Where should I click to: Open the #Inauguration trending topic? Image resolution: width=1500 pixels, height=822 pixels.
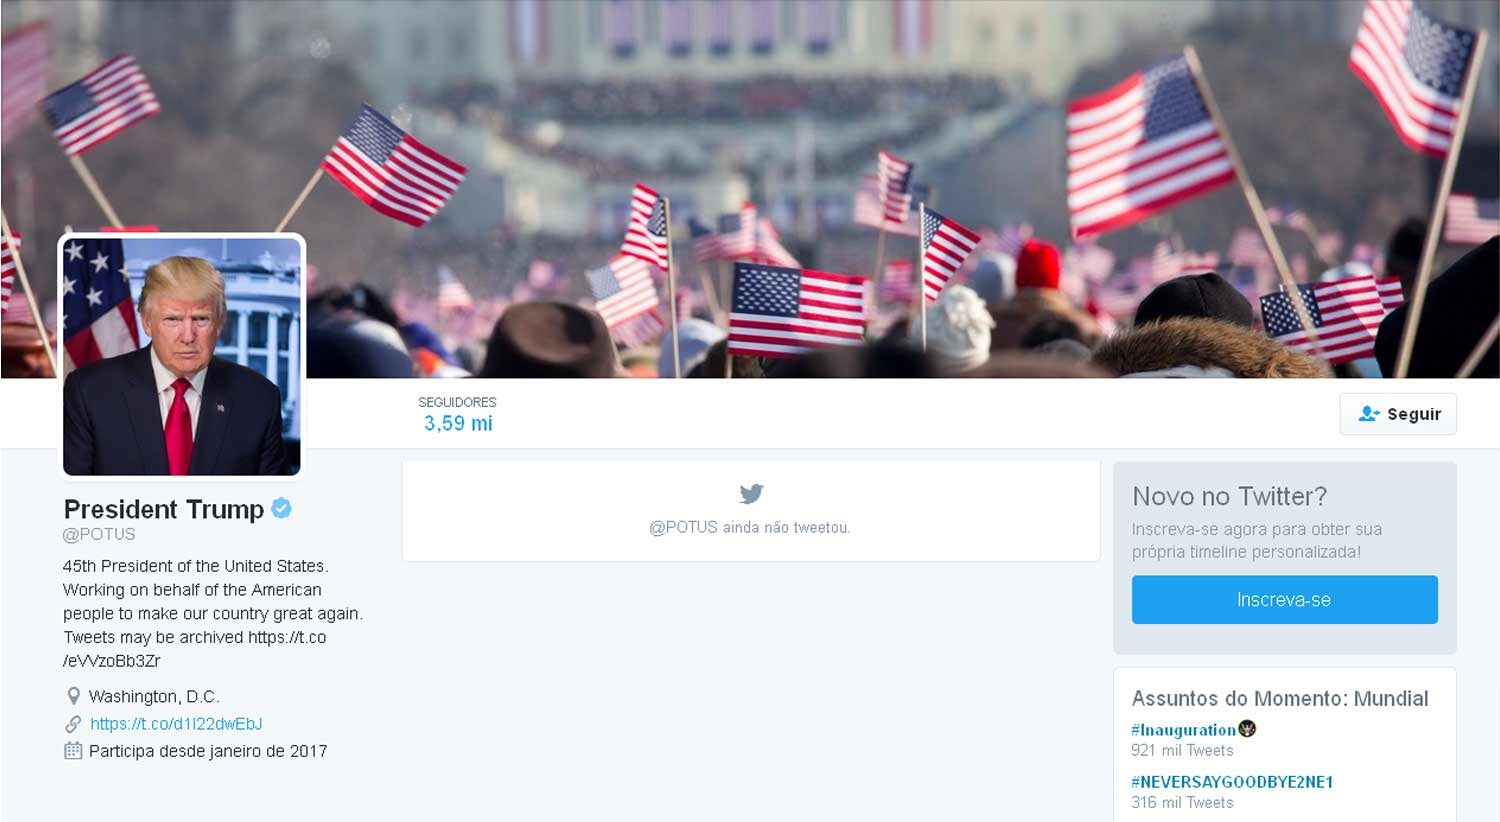coord(1183,730)
